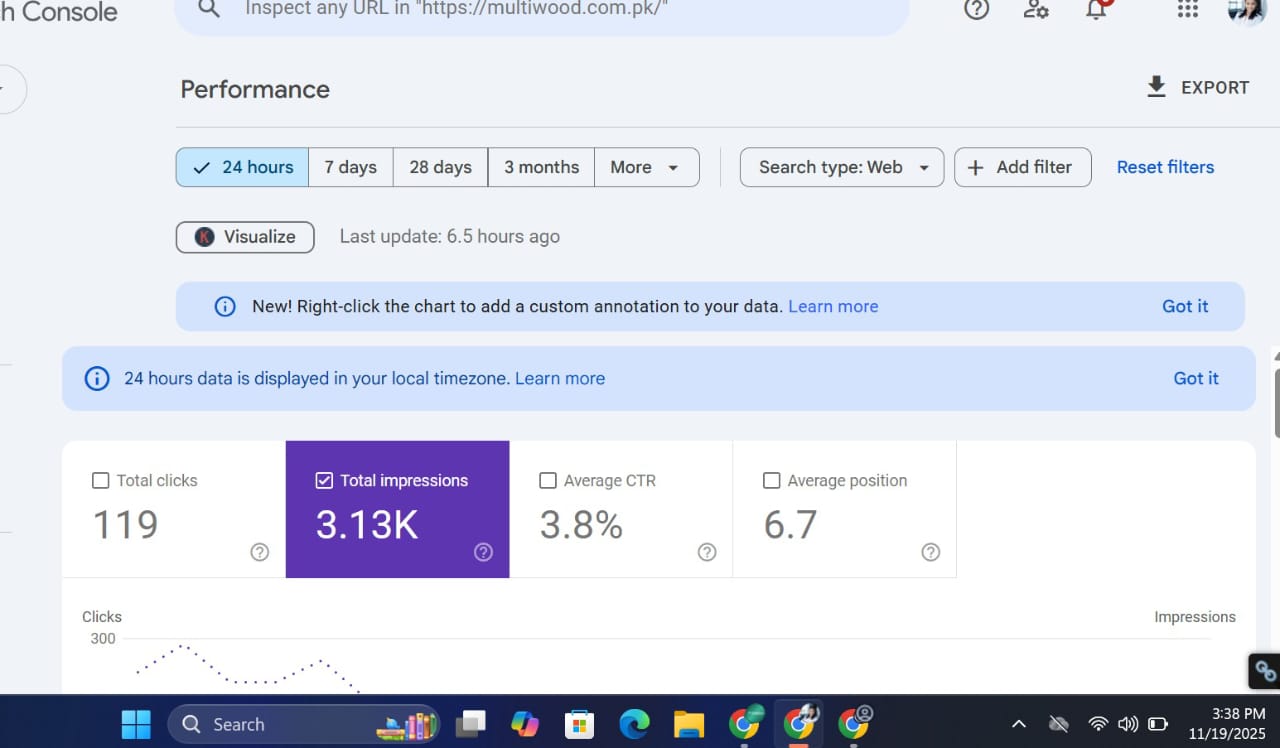Open the Google apps grid
Viewport: 1280px width, 748px height.
pyautogui.click(x=1187, y=9)
